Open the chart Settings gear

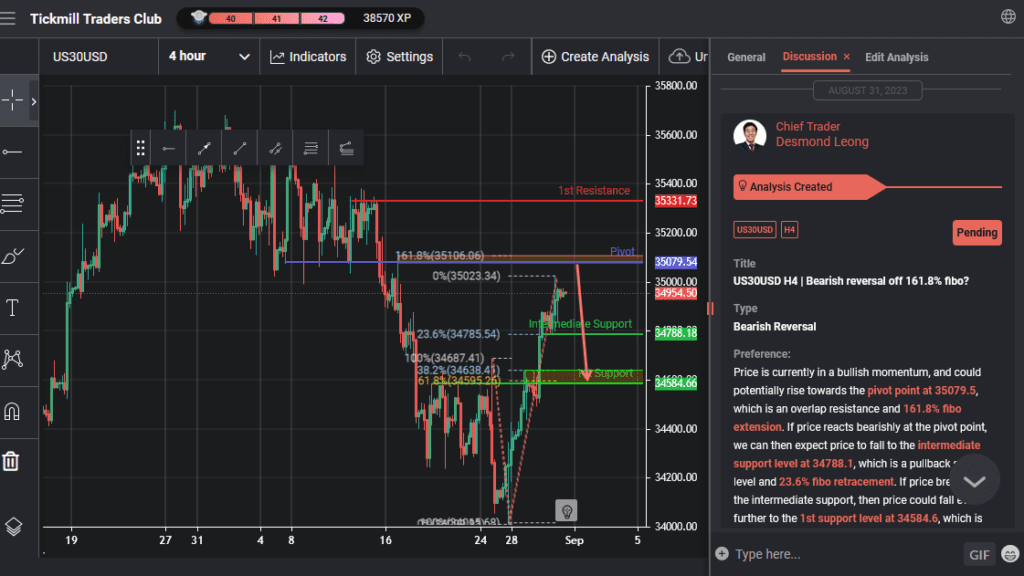click(398, 56)
